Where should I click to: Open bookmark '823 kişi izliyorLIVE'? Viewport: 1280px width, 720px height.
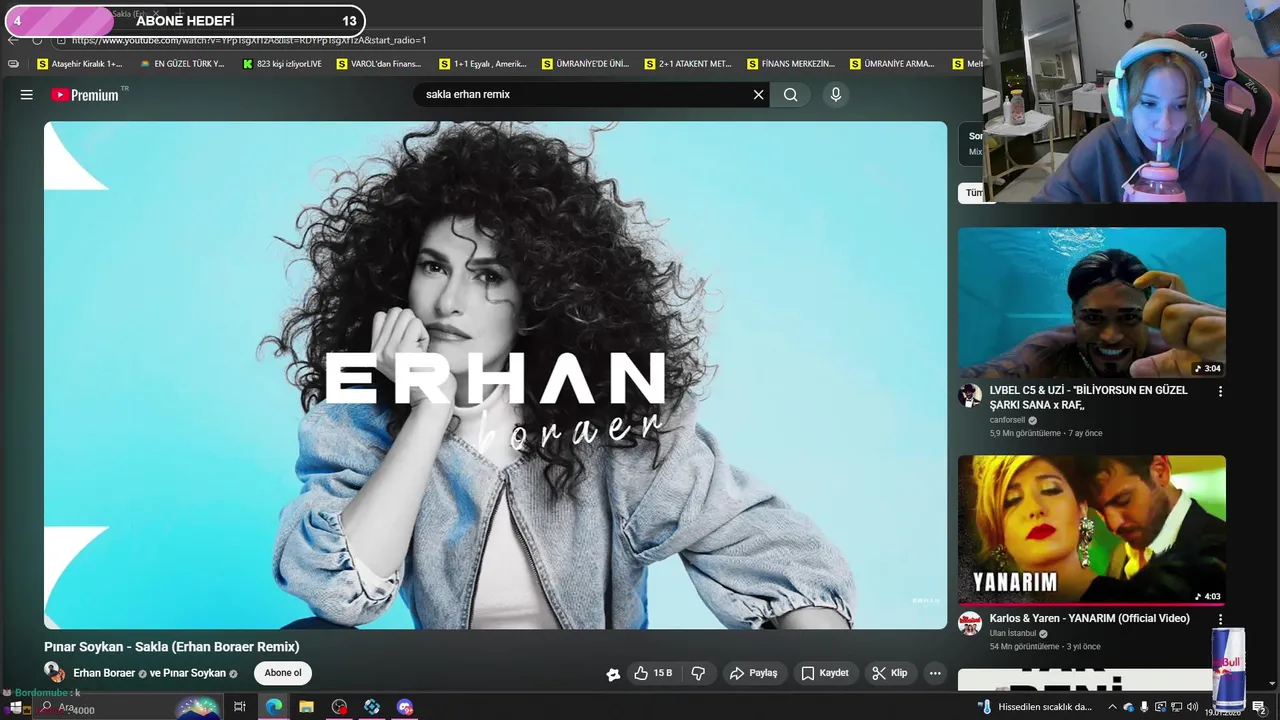283,64
